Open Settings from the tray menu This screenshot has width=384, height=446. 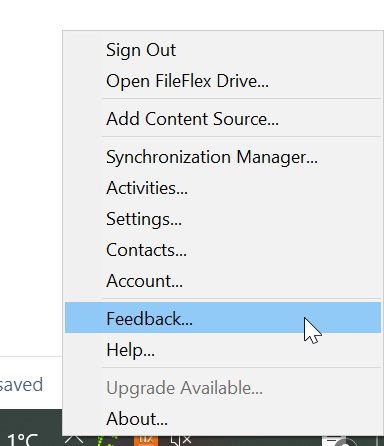tap(223, 219)
